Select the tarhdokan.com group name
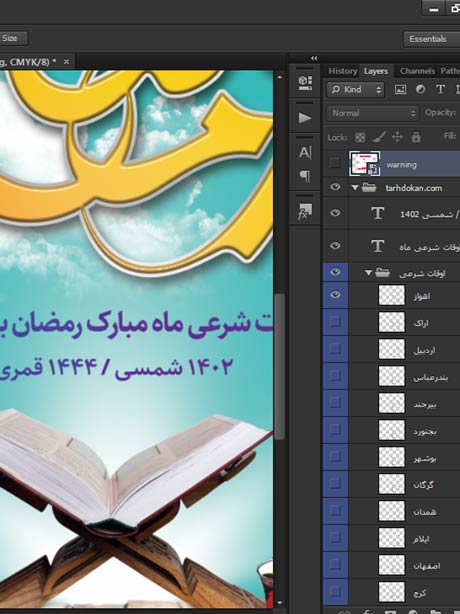Image resolution: width=460 pixels, height=614 pixels. coord(413,188)
